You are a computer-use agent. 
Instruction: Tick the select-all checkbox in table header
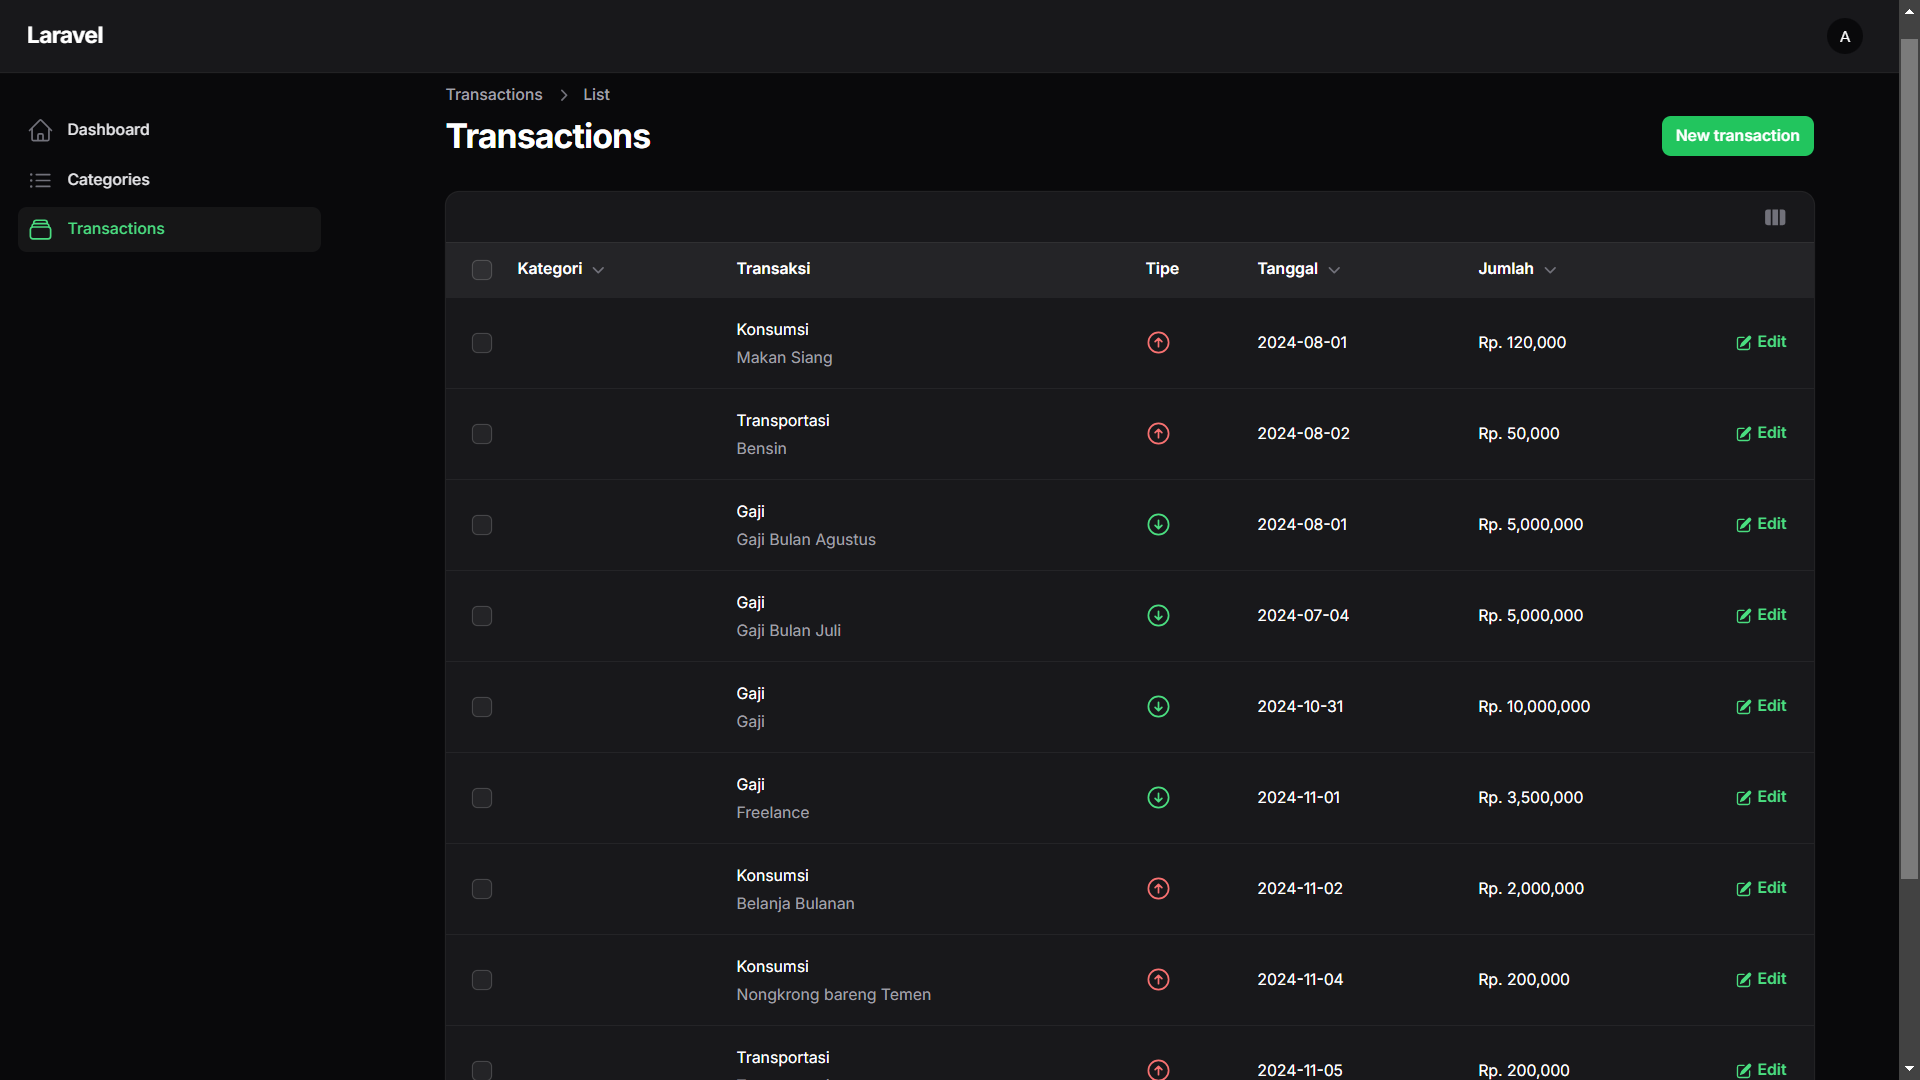(482, 270)
